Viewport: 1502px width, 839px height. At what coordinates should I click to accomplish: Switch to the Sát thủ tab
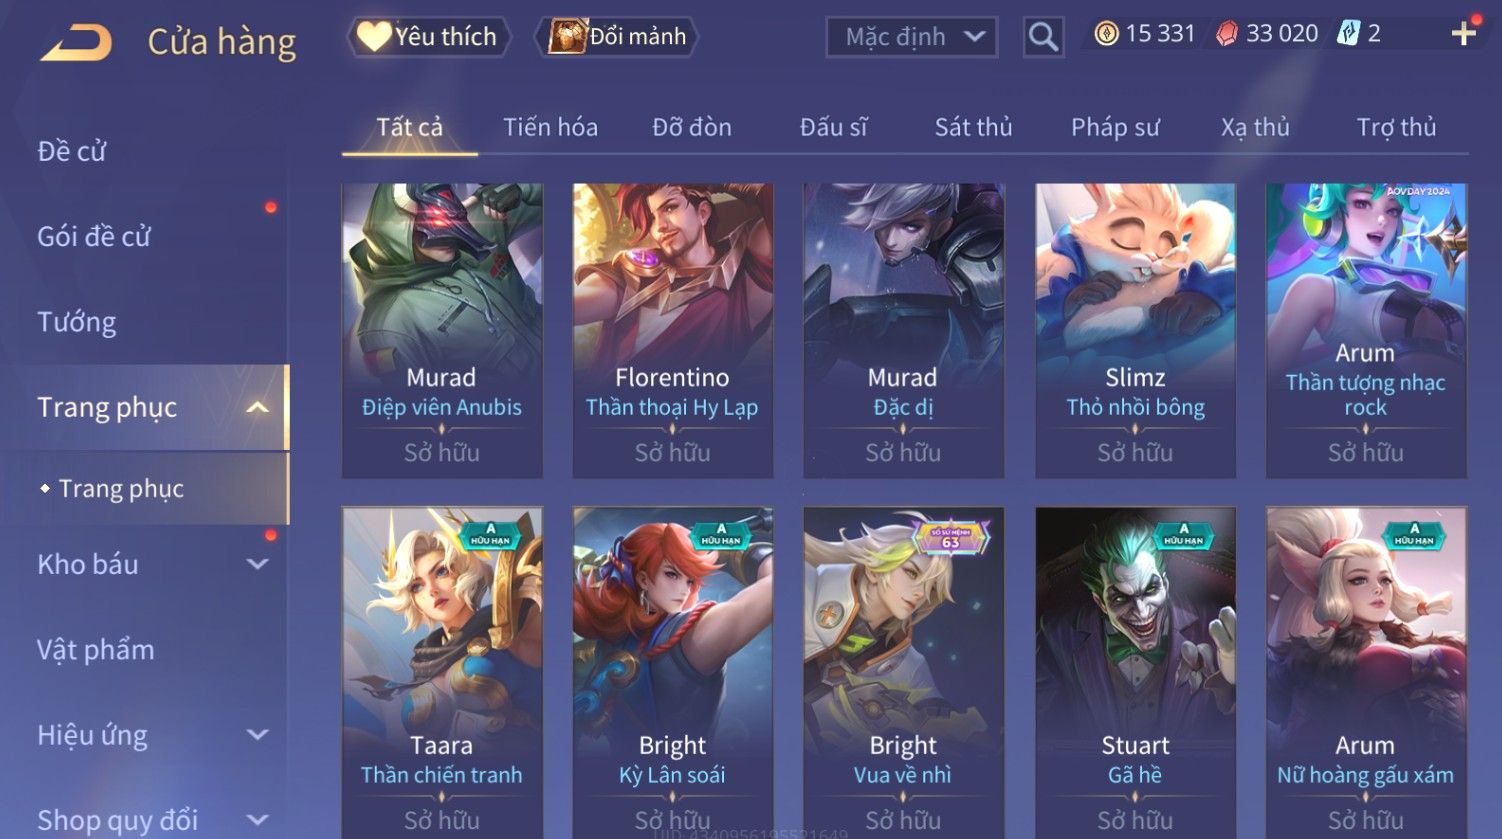click(x=973, y=127)
